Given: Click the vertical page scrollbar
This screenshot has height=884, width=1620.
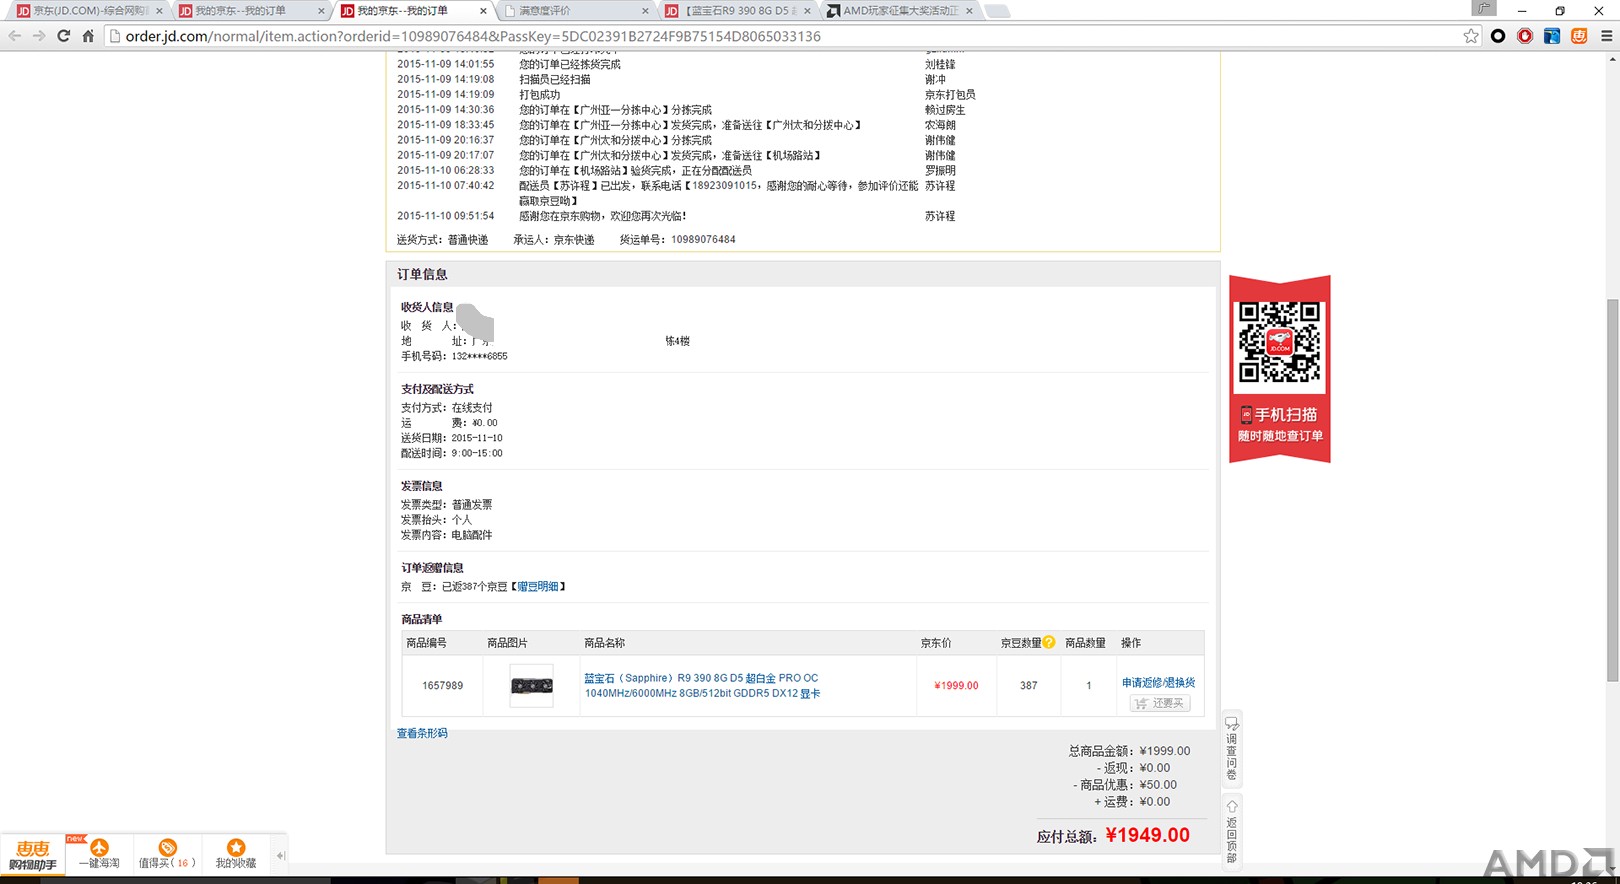Looking at the screenshot, I should 1612,490.
